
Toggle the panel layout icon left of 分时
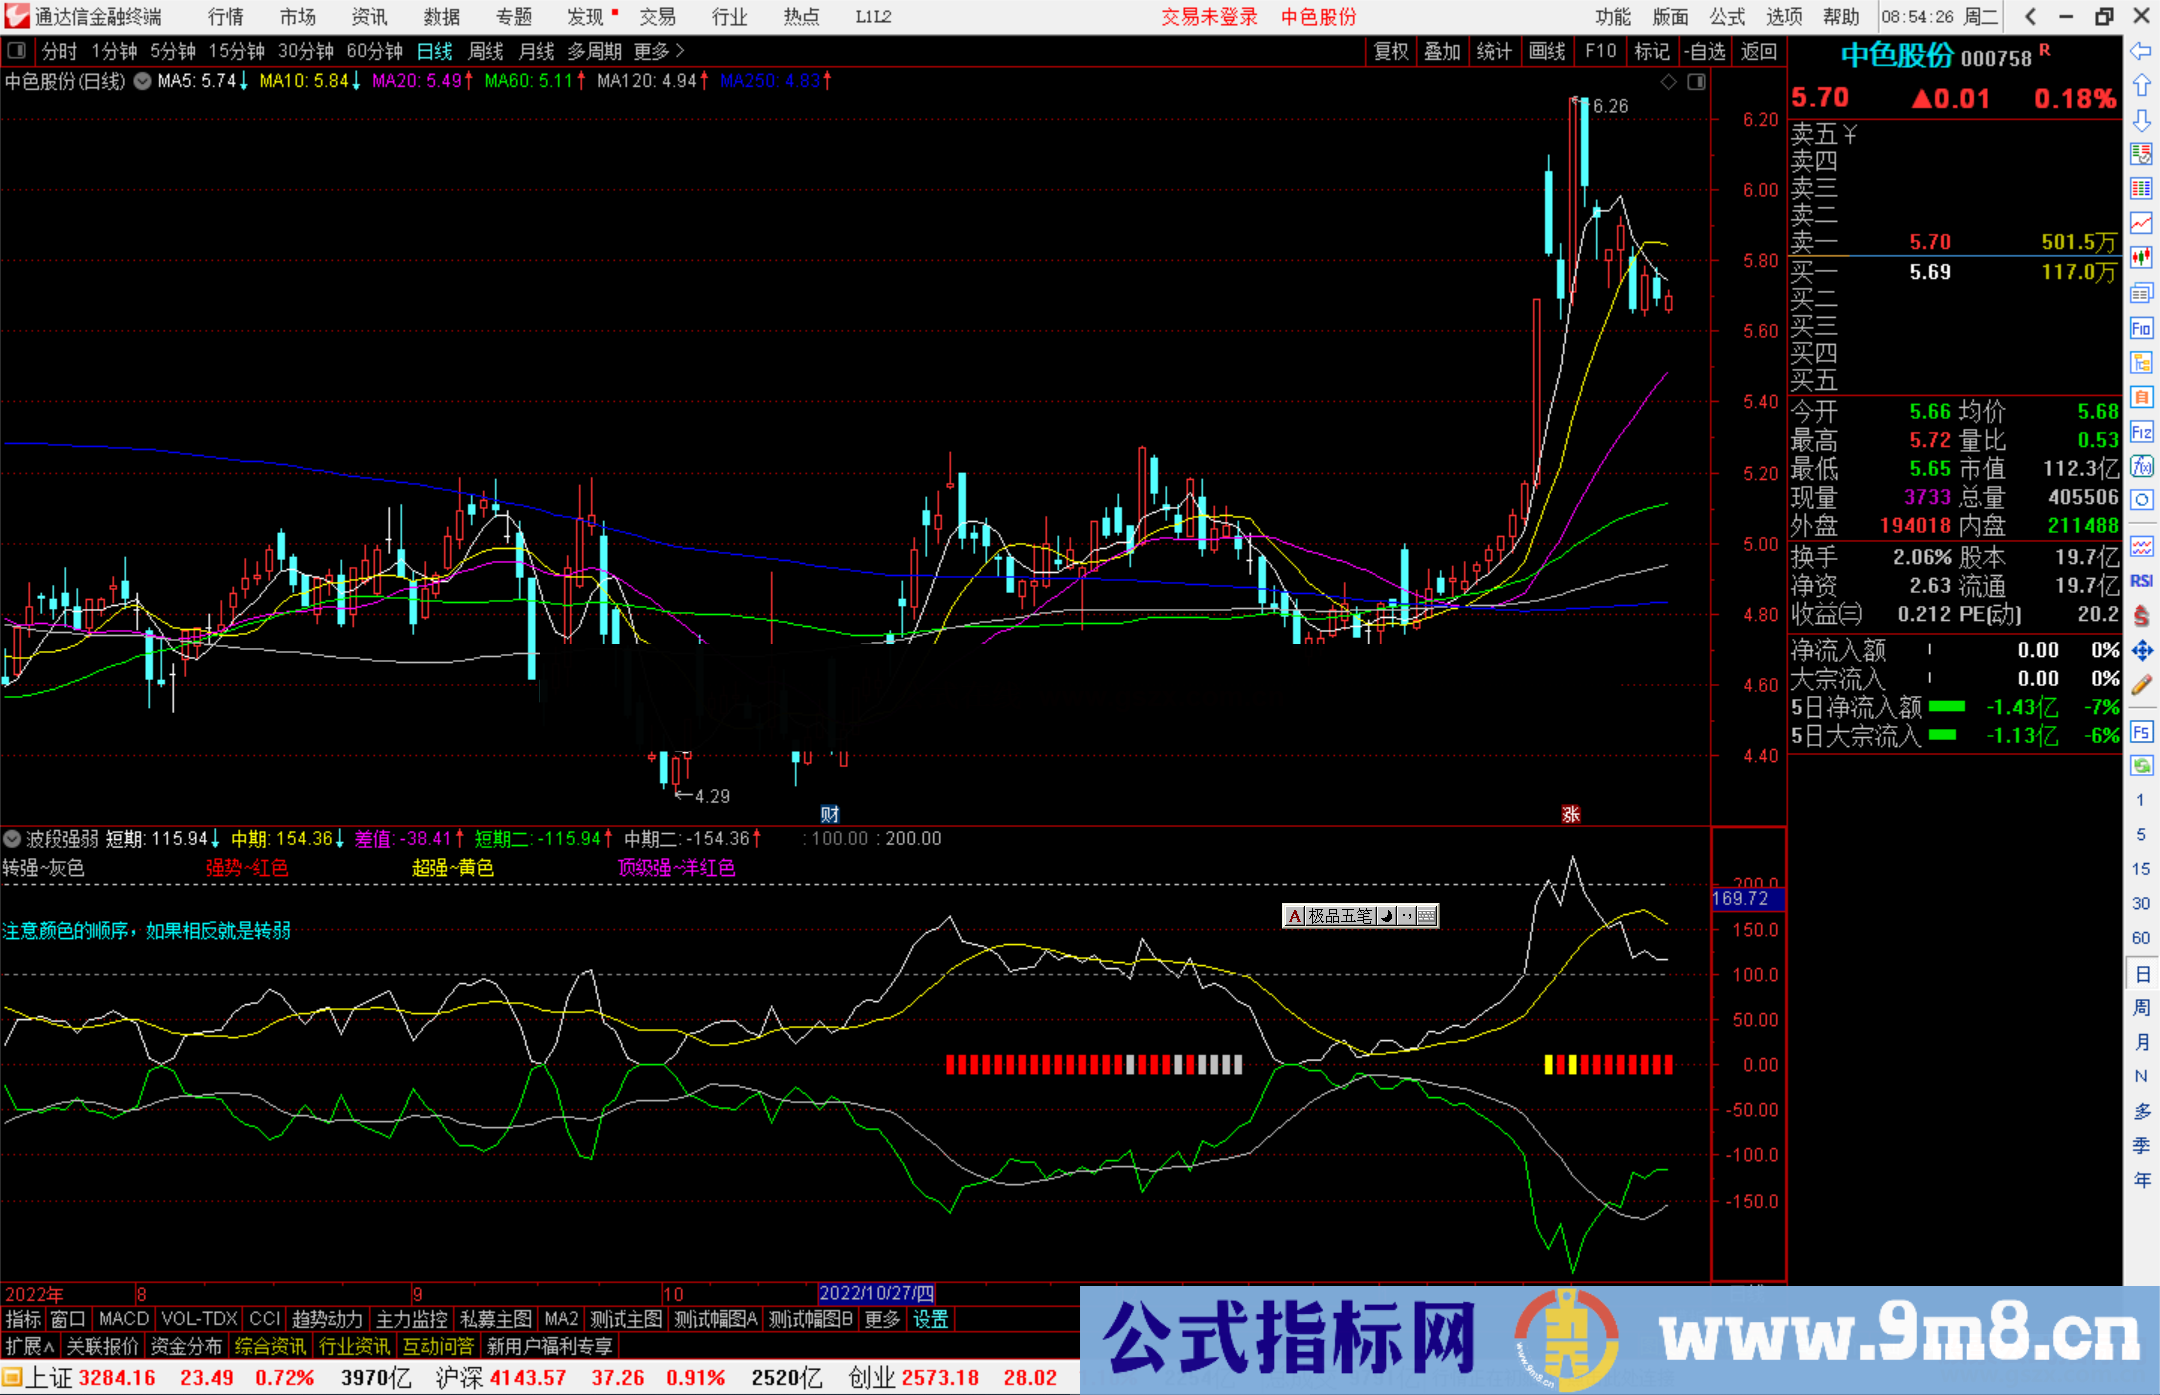click(17, 50)
